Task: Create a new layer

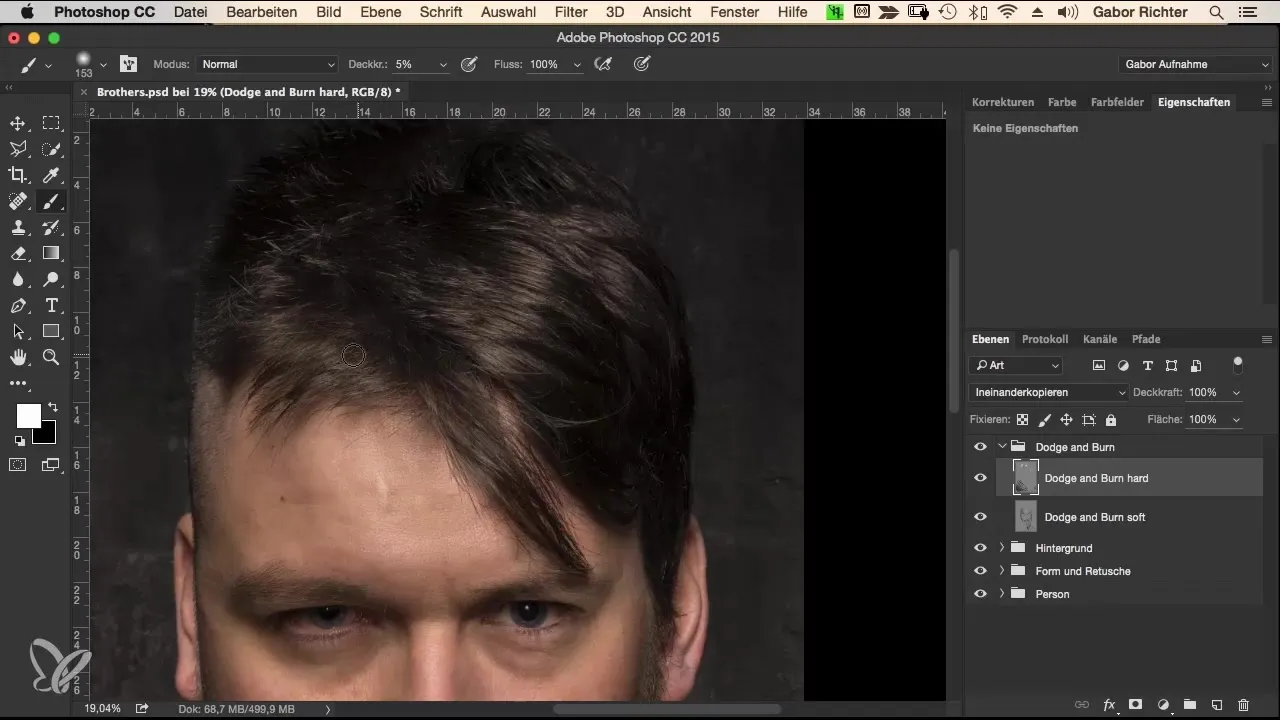Action: pyautogui.click(x=1217, y=705)
